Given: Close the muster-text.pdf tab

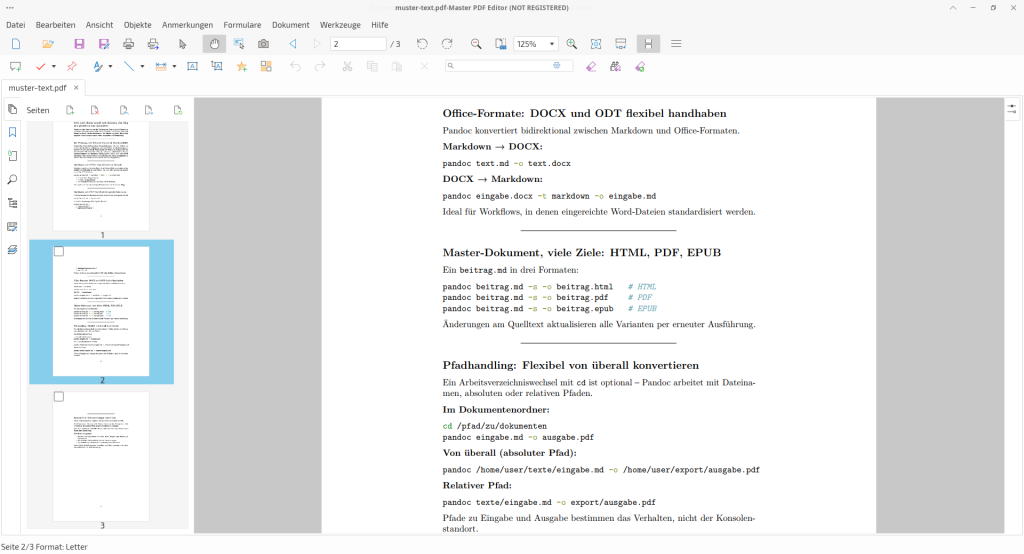Looking at the screenshot, I should (x=76, y=88).
